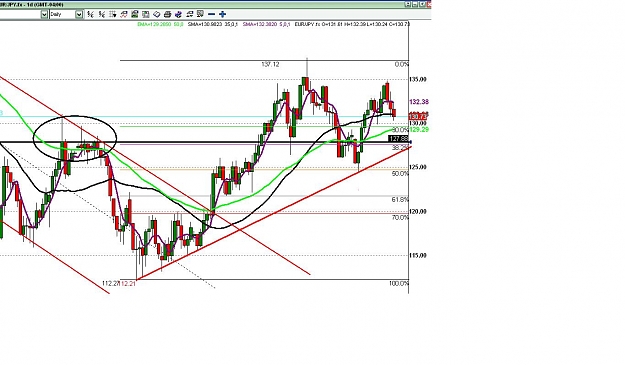The width and height of the screenshot is (625, 365).
Task: Select the green SMA 129.2850 indicator label
Action: click(x=160, y=24)
